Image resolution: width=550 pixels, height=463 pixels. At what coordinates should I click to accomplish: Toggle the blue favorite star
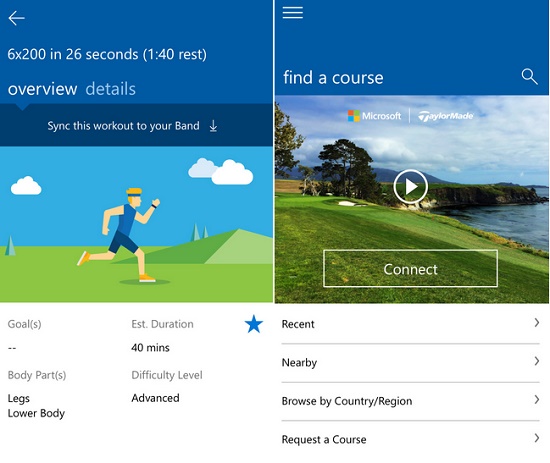pos(254,324)
